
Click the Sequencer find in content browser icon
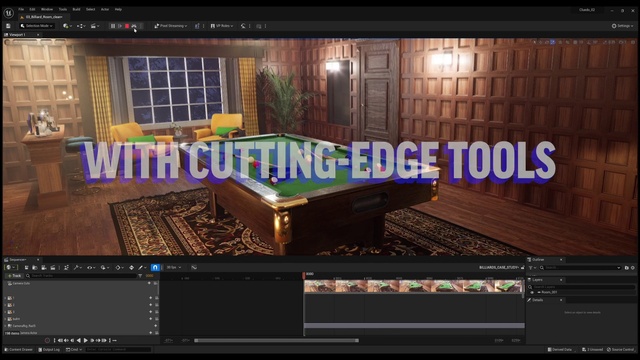(35, 267)
